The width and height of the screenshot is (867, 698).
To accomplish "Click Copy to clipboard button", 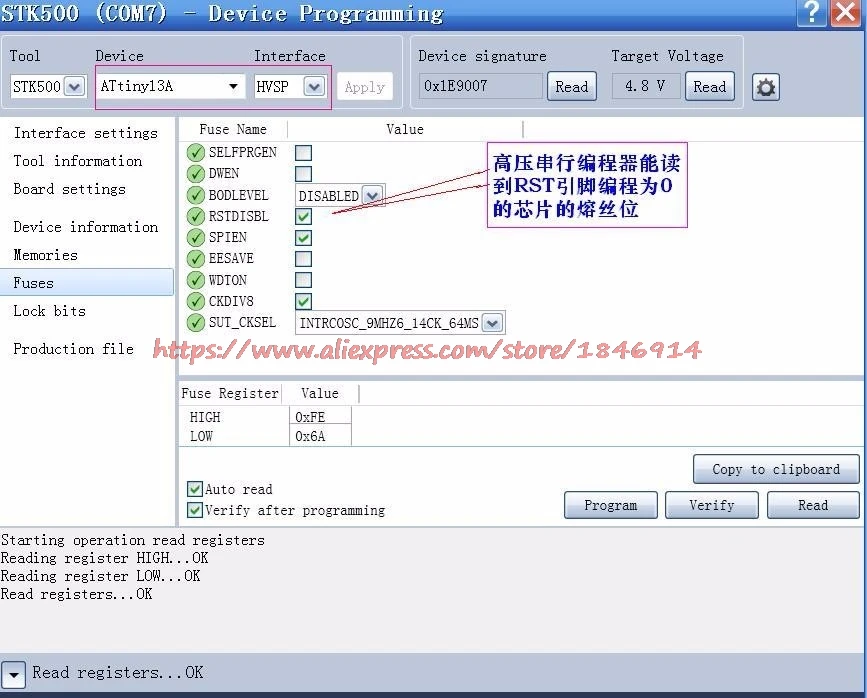I will [775, 469].
